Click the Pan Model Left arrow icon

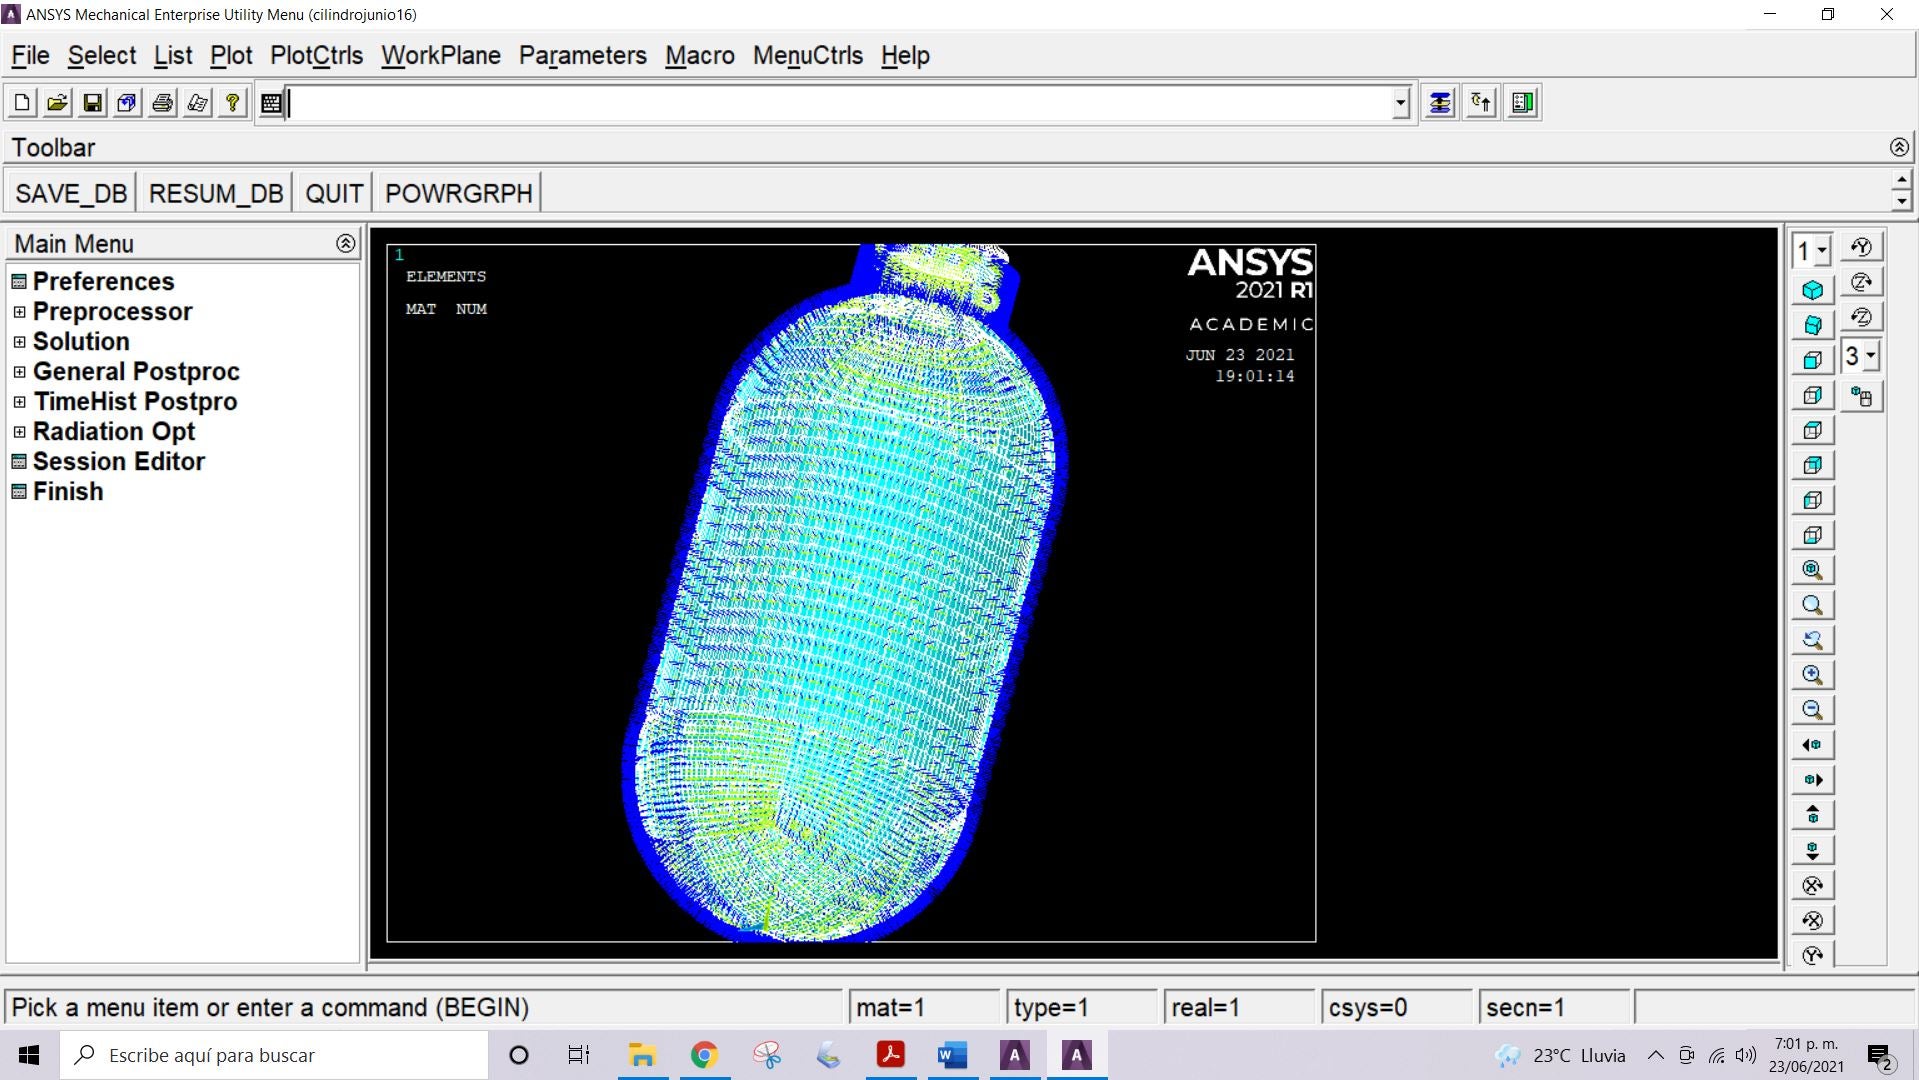point(1812,745)
